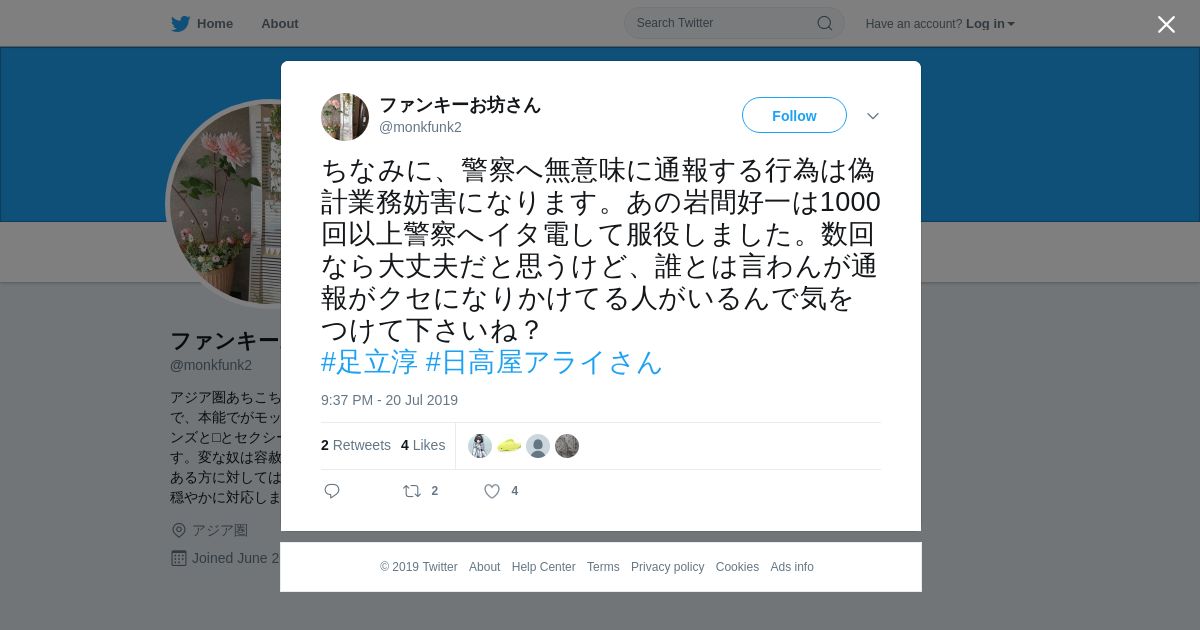The height and width of the screenshot is (630, 1200).
Task: Close the tweet overlay with the X
Action: click(1166, 24)
